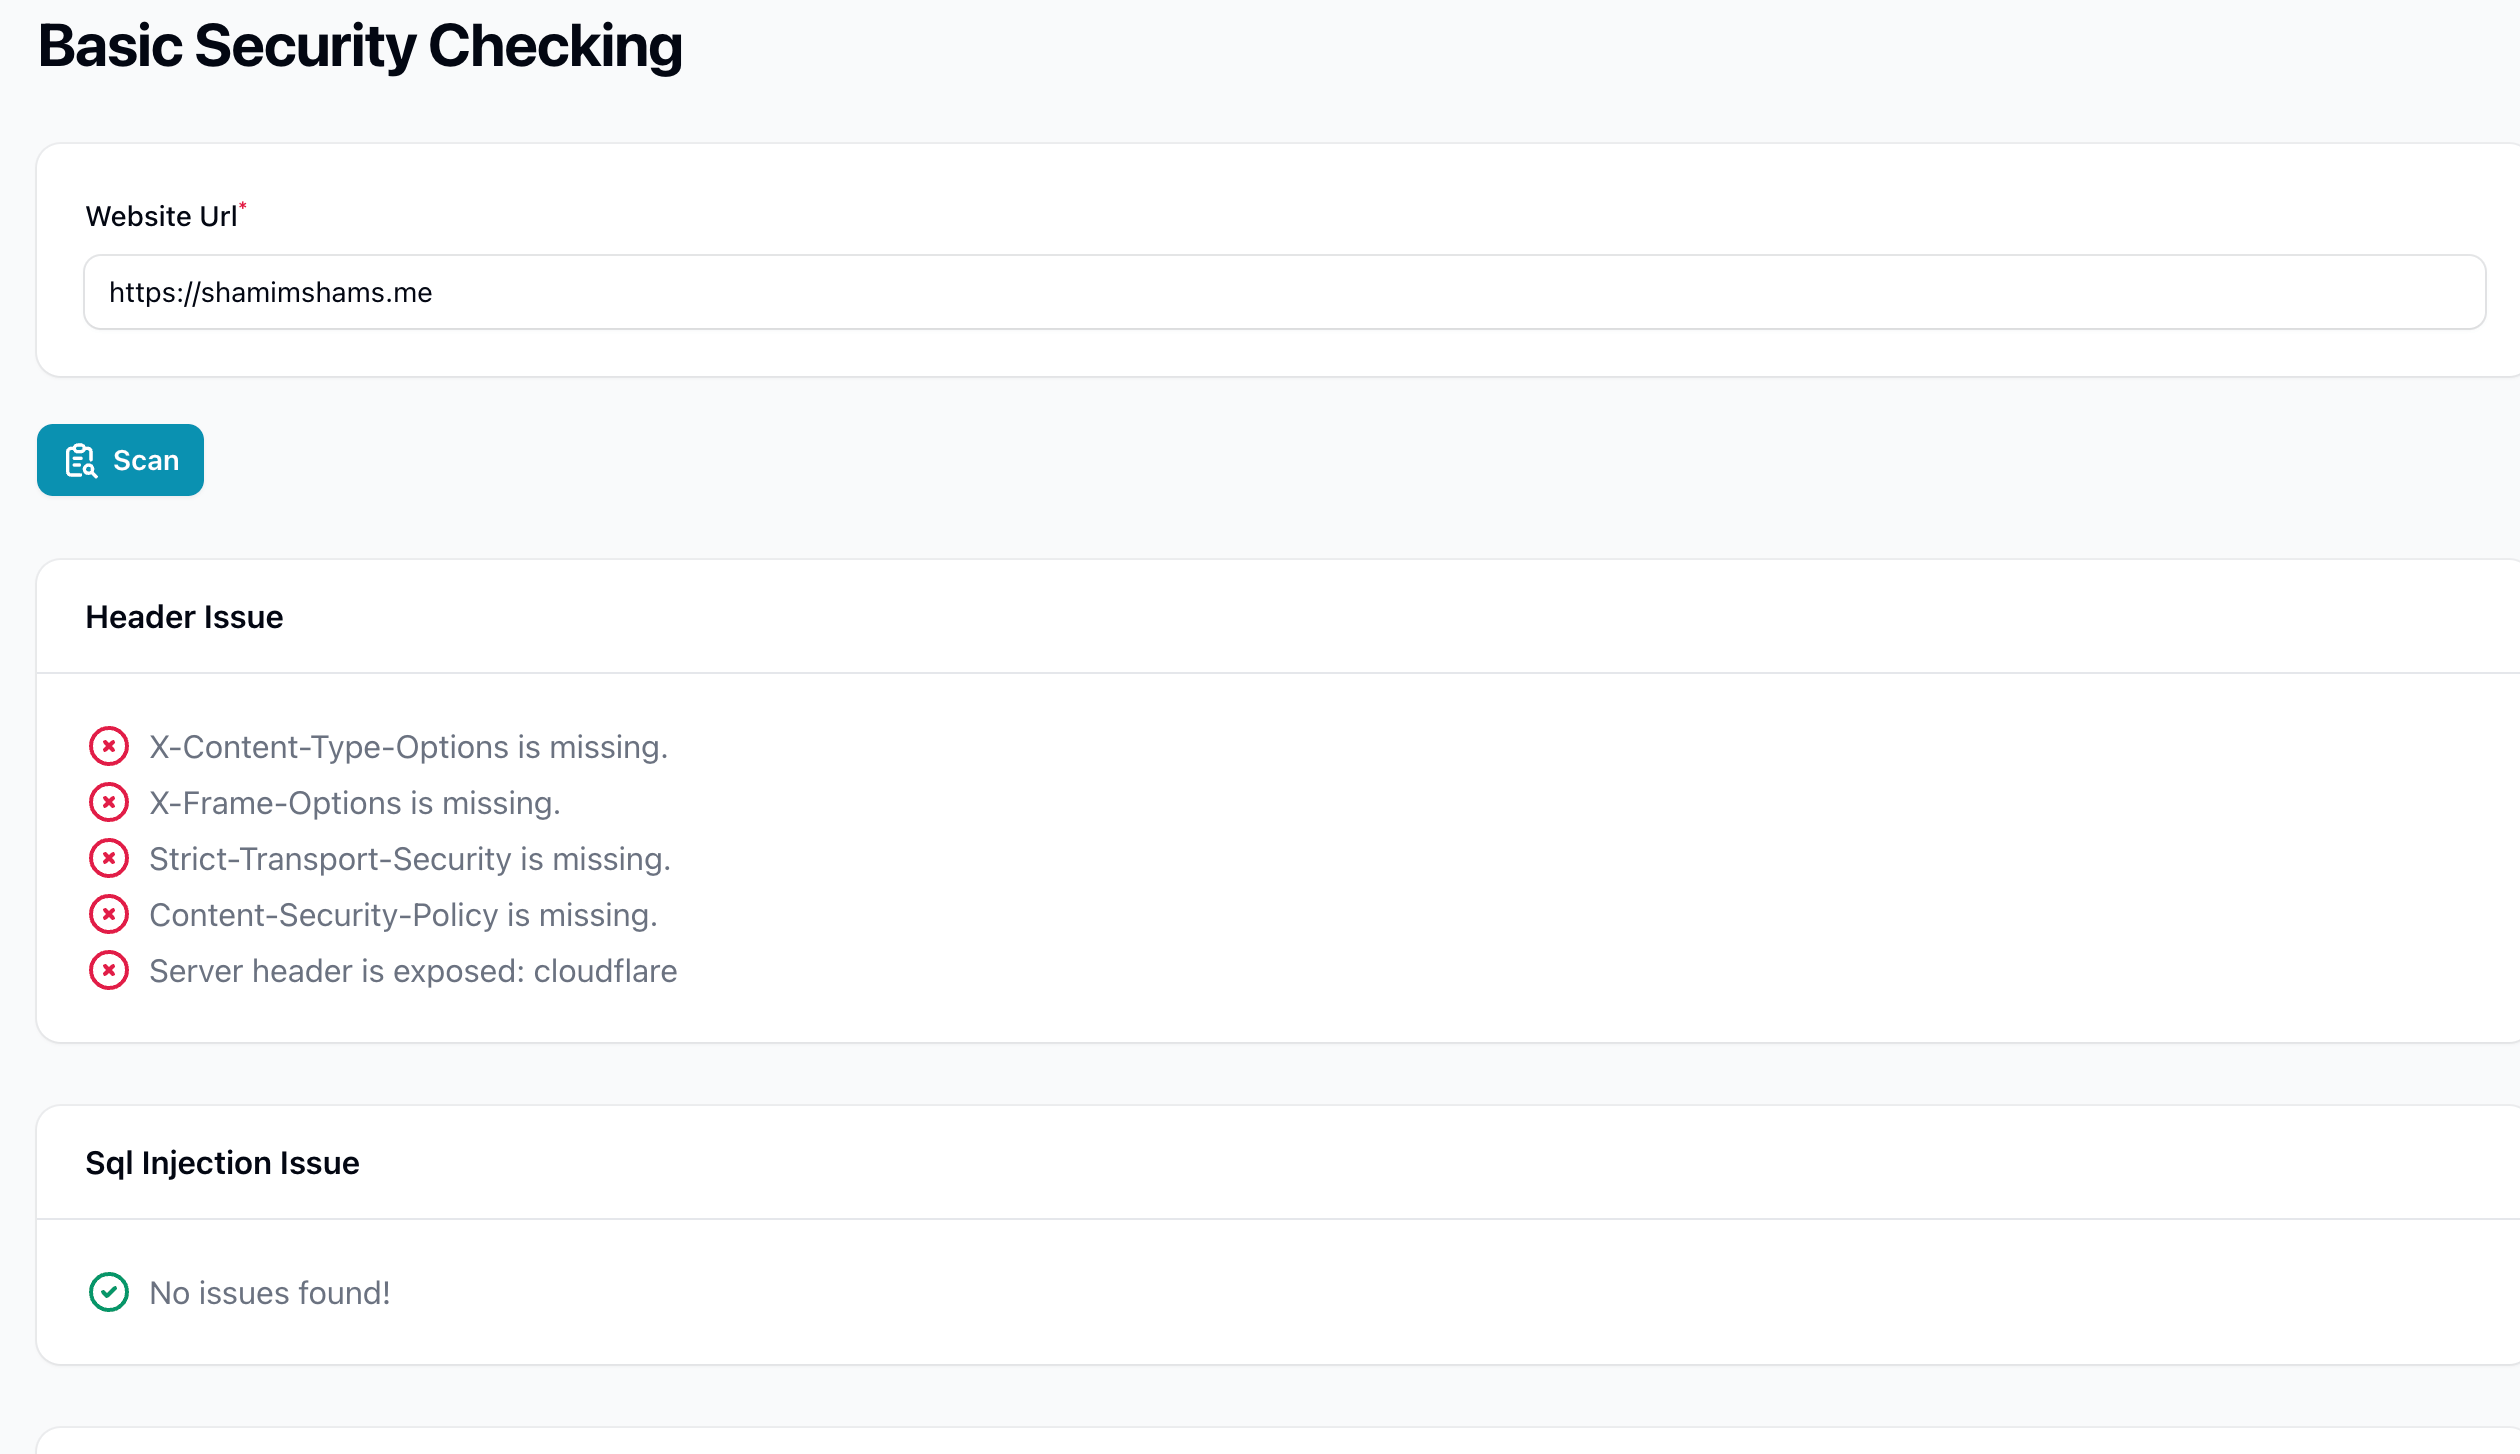This screenshot has width=2520, height=1454.
Task: Click the Website Url label
Action: click(x=162, y=215)
